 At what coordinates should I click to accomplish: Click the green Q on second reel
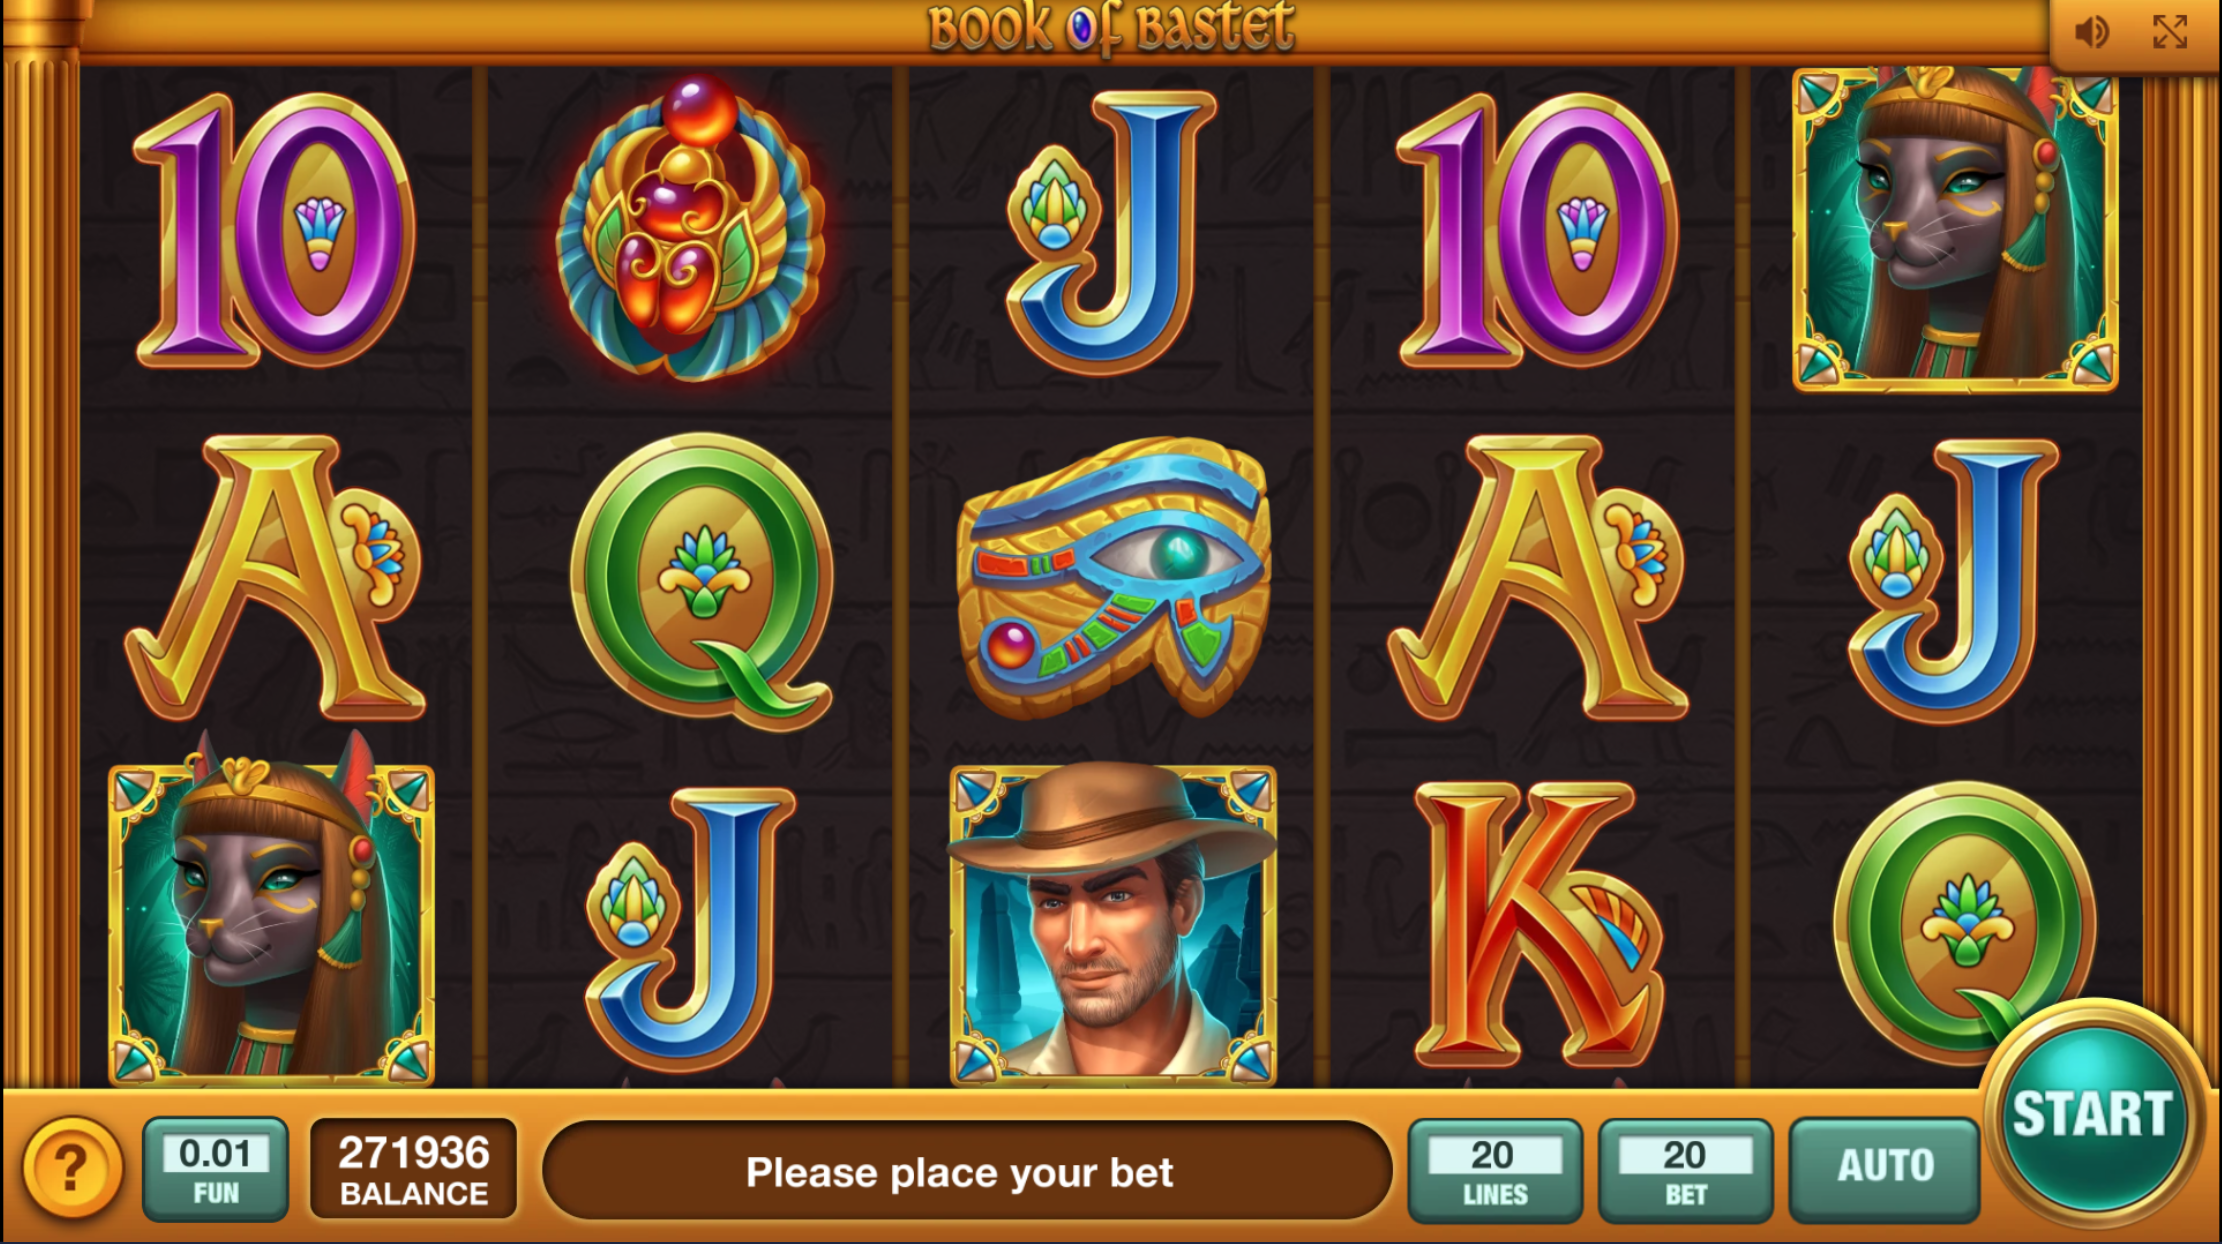pos(702,578)
